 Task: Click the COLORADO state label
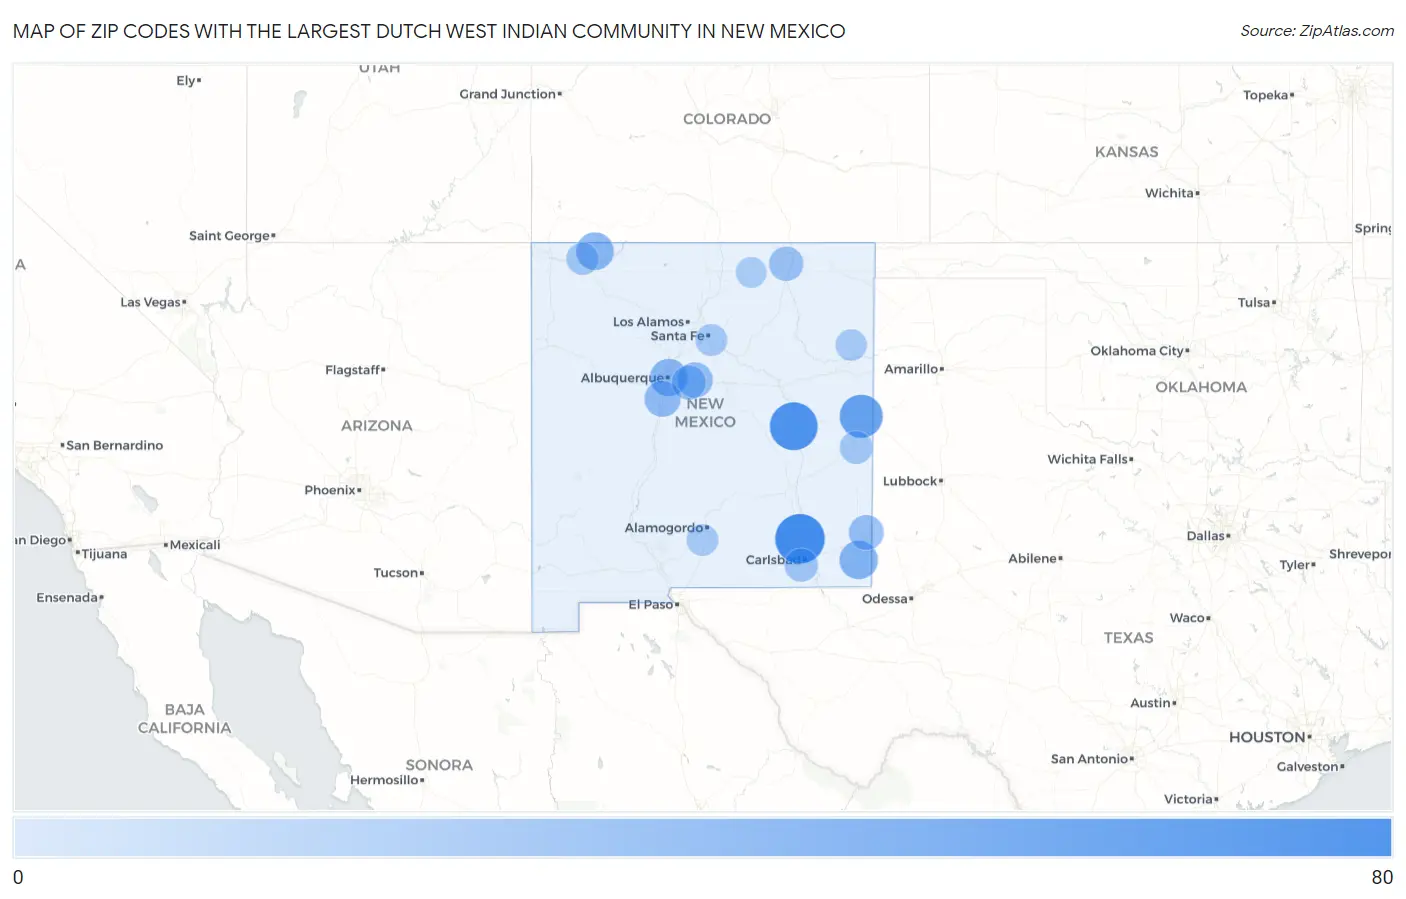727,119
